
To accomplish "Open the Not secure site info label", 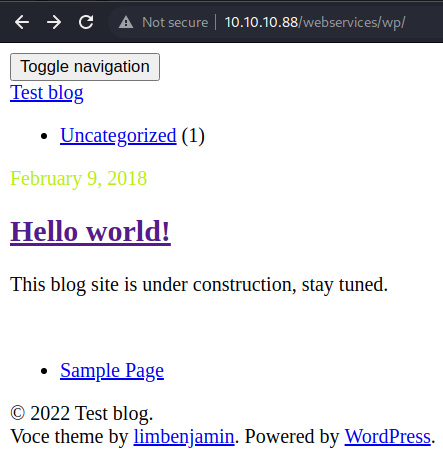I will tap(175, 22).
